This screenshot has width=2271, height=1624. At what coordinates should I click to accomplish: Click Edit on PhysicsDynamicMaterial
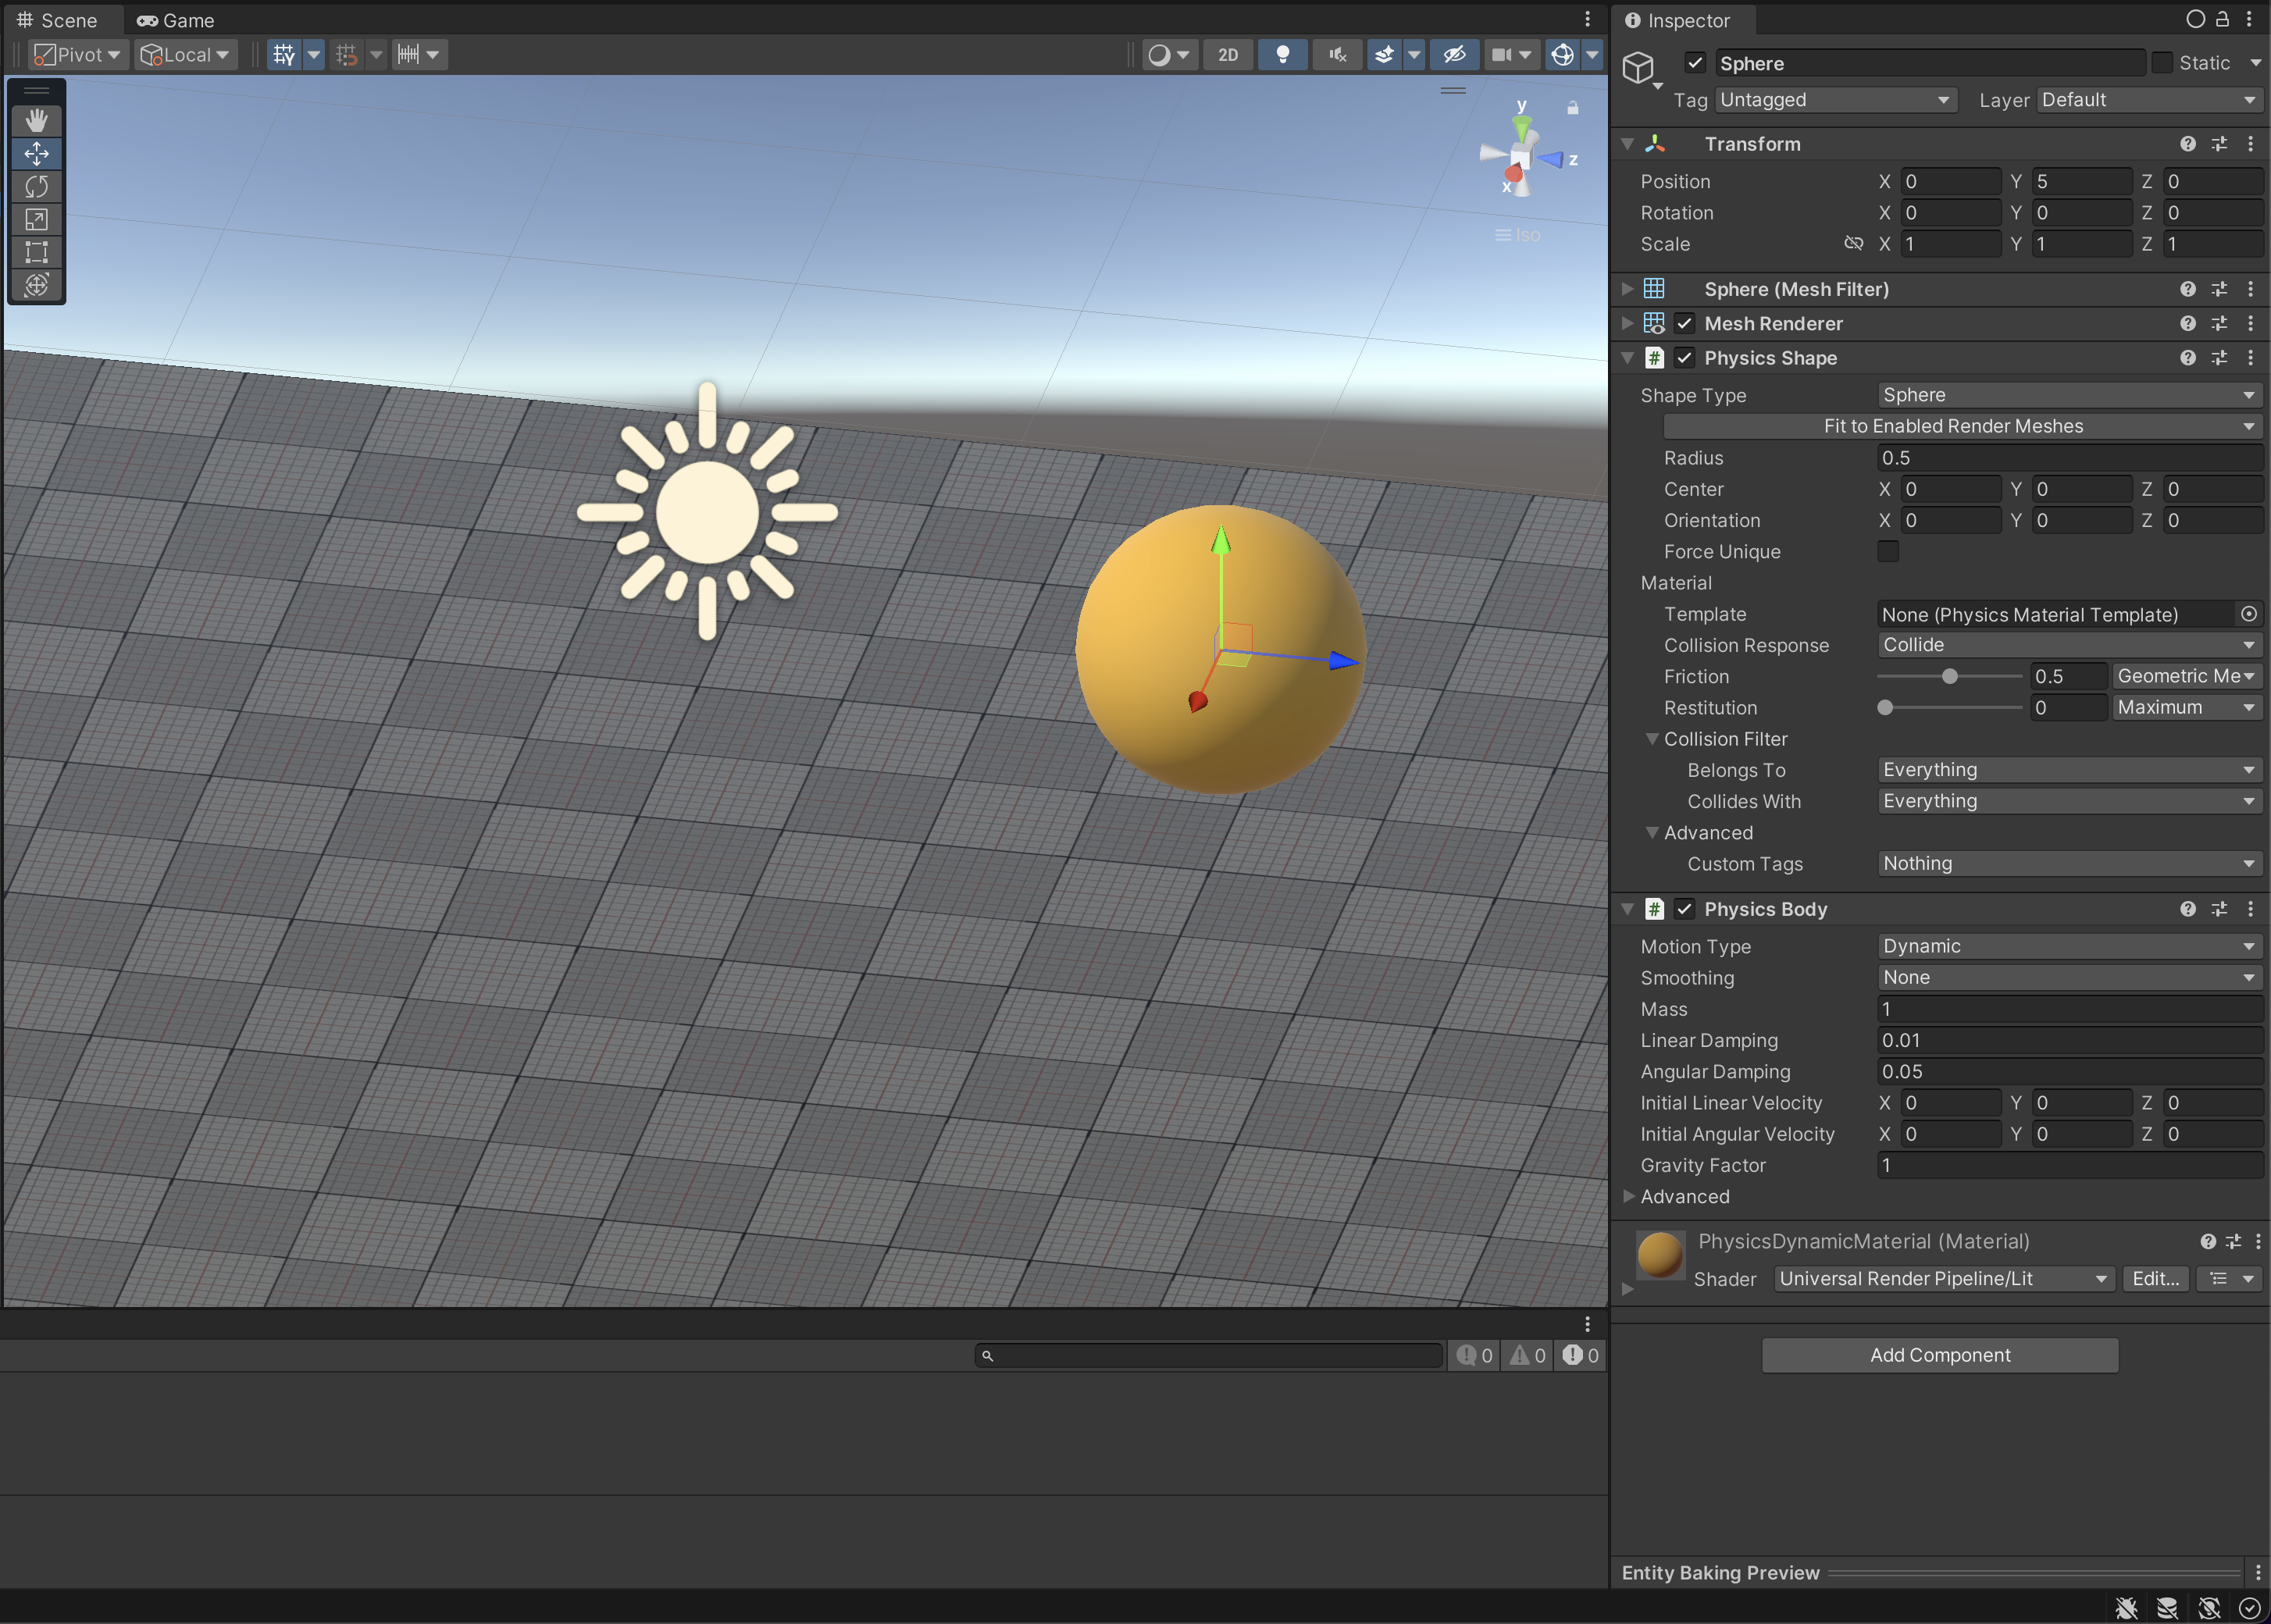2152,1278
